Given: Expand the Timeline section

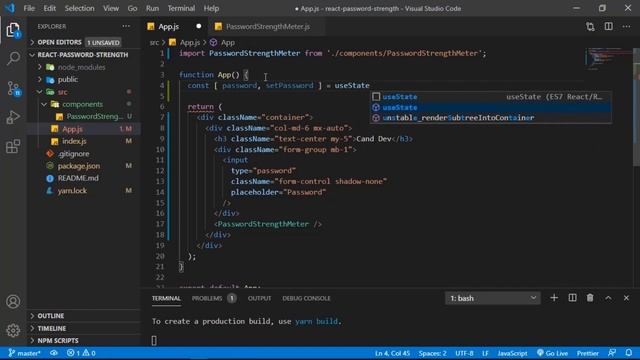Looking at the screenshot, I should coord(84,328).
